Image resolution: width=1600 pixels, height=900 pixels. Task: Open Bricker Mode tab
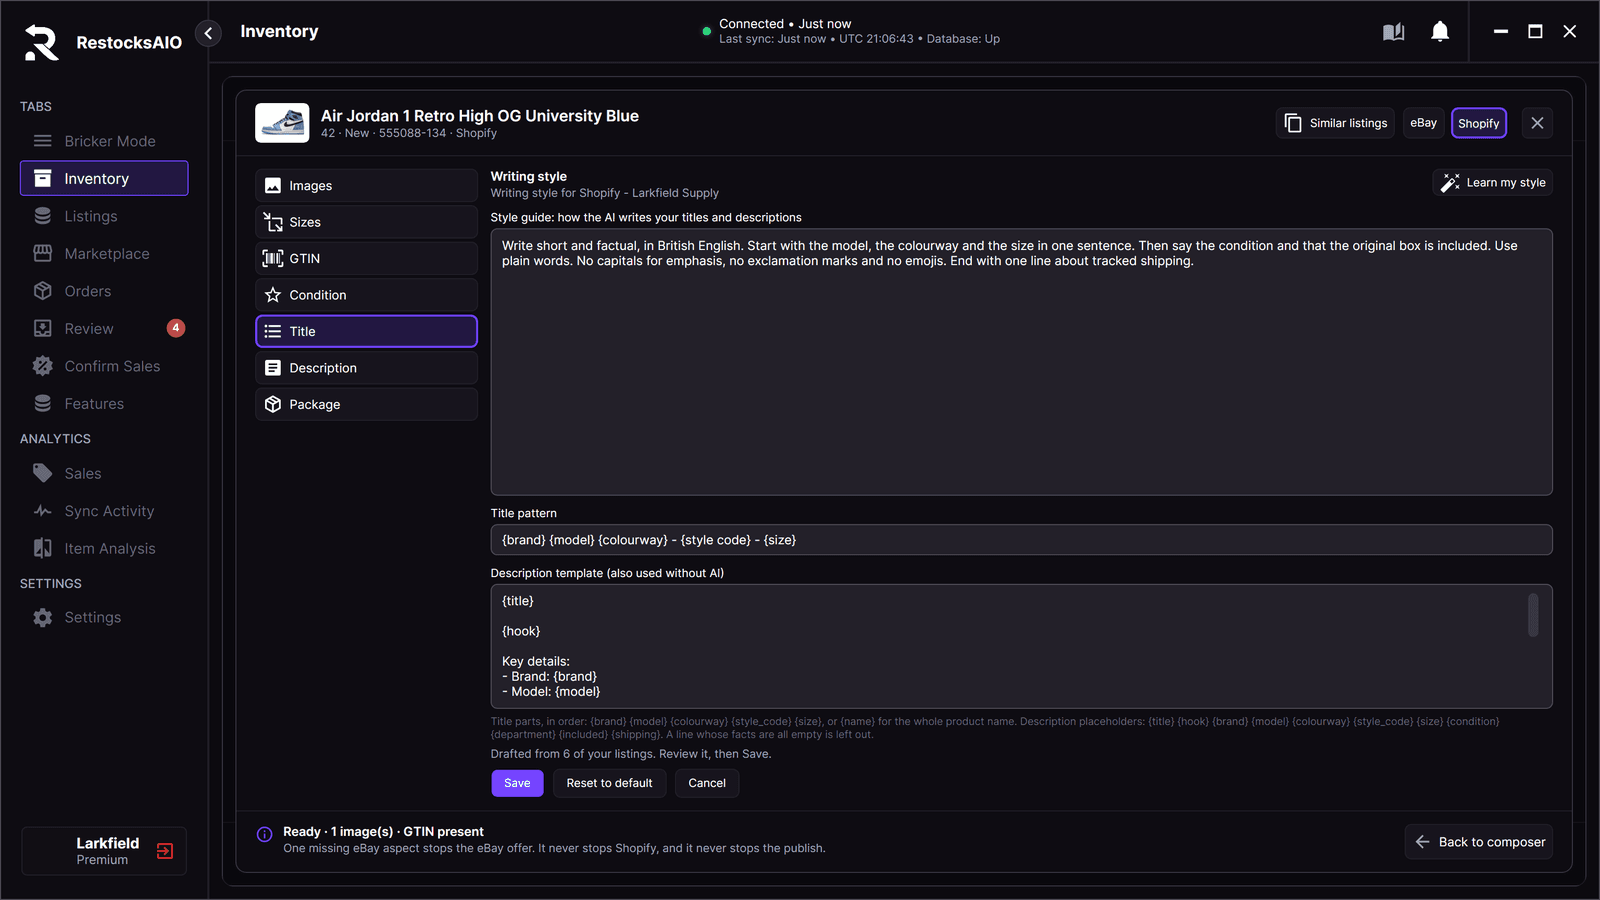[x=104, y=141]
